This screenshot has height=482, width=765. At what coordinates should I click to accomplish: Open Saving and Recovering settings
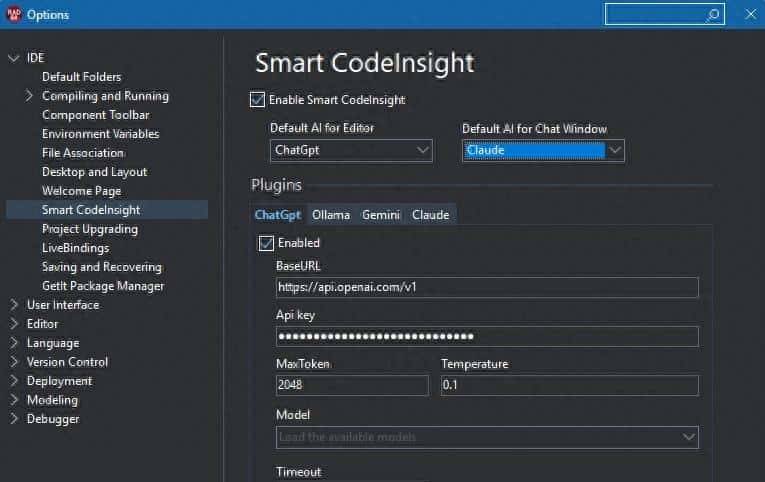coord(101,267)
